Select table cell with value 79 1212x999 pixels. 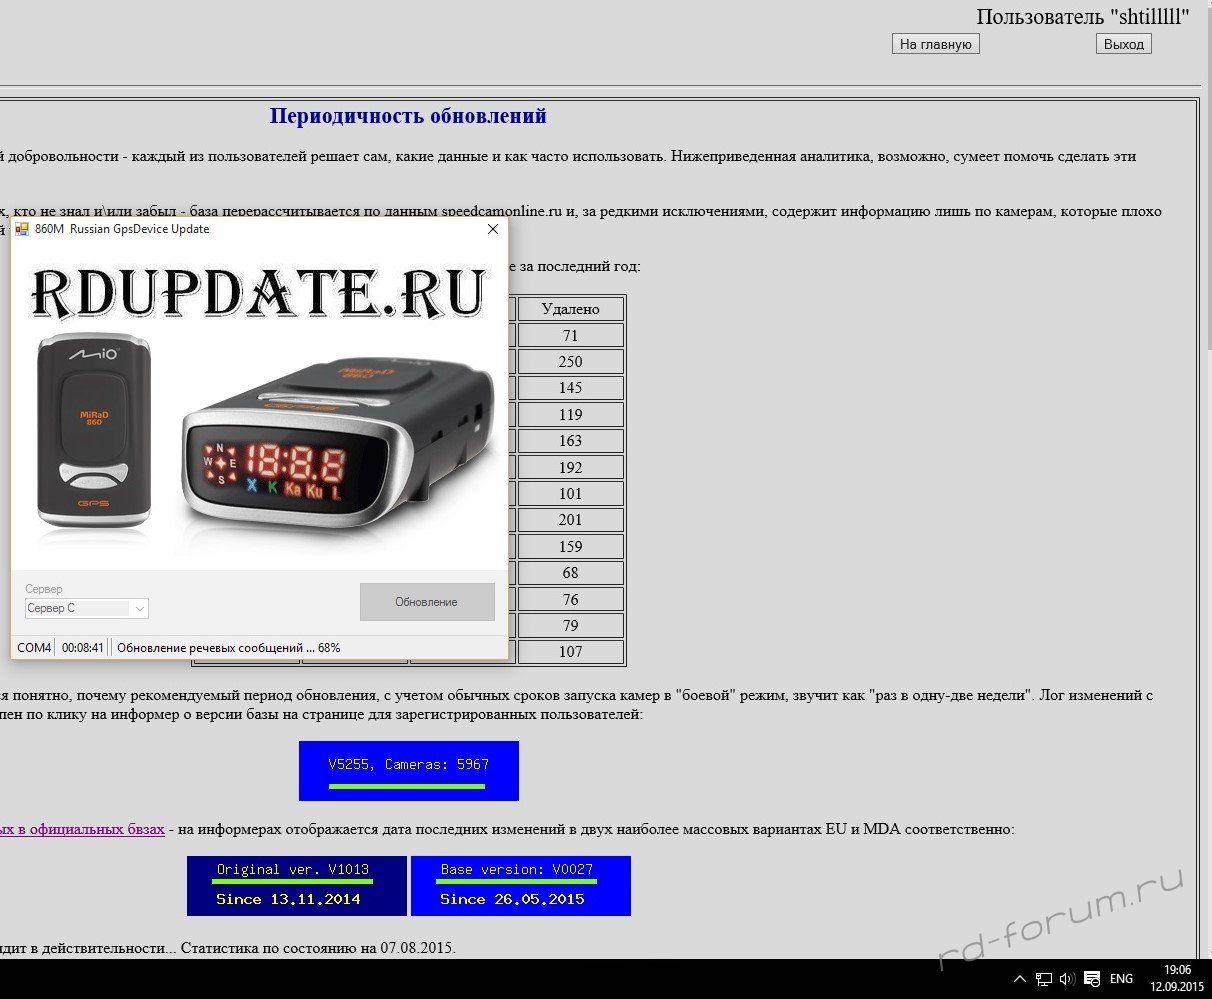click(x=571, y=626)
